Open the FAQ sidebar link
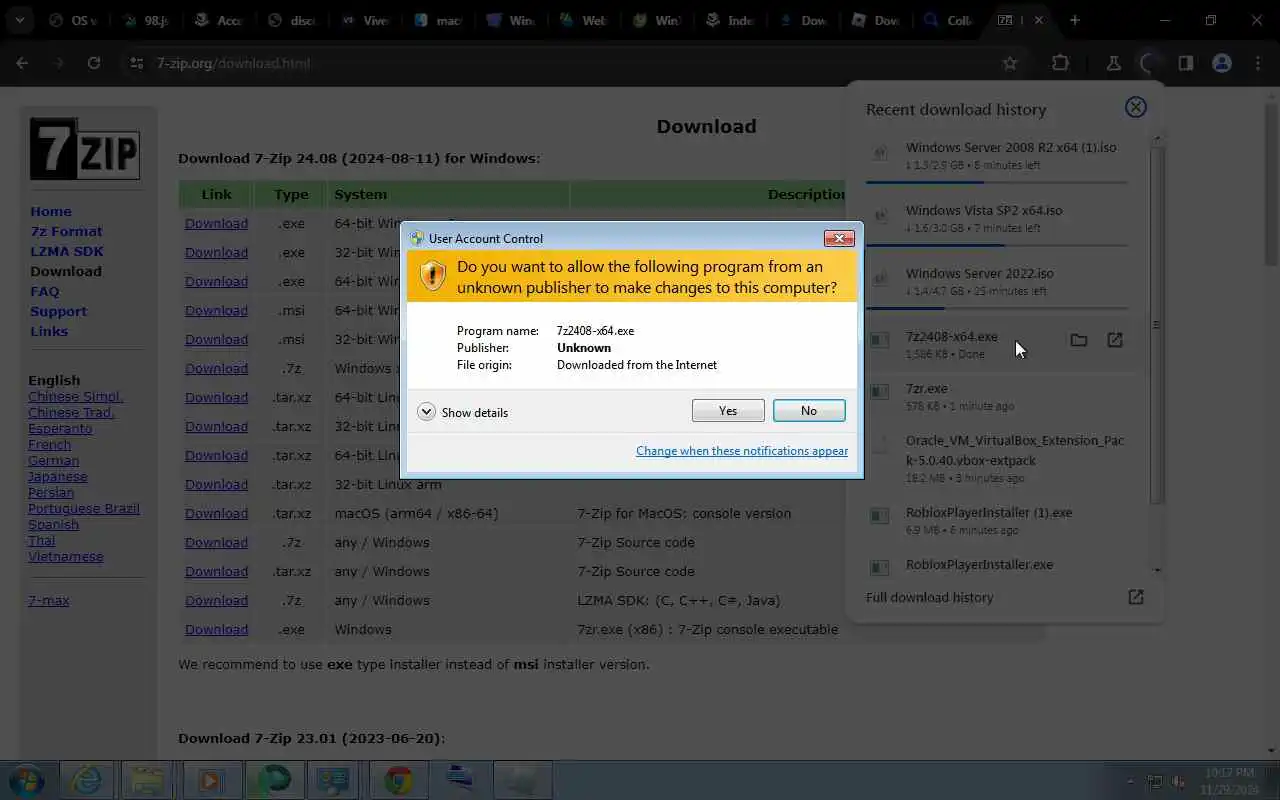Viewport: 1280px width, 800px height. coord(45,291)
